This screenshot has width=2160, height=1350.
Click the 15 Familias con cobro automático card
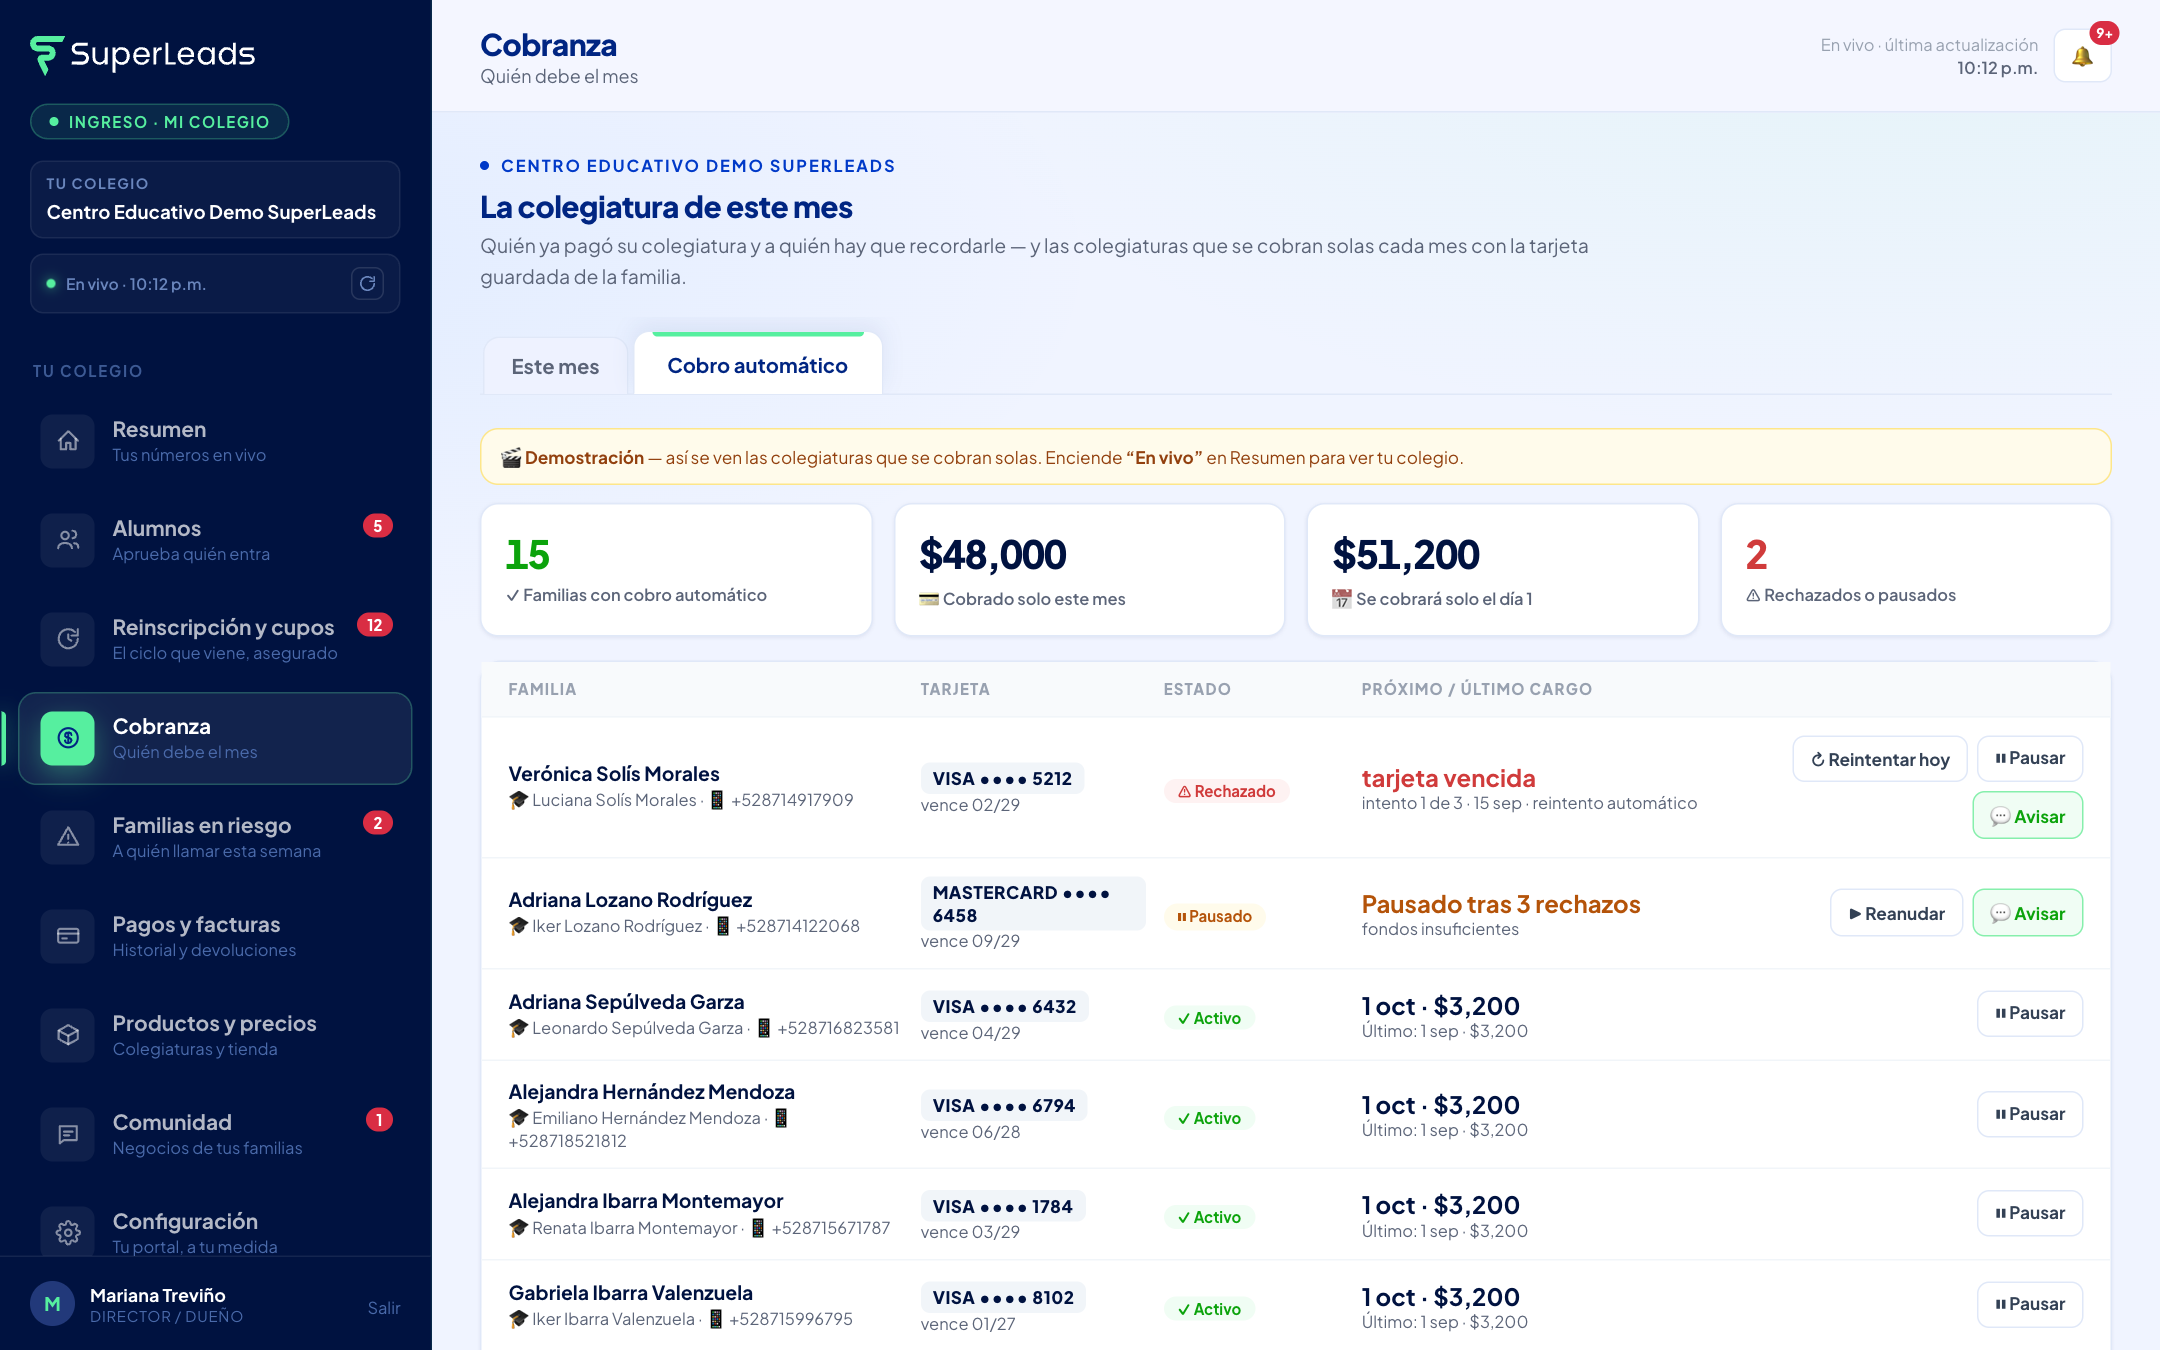click(676, 570)
